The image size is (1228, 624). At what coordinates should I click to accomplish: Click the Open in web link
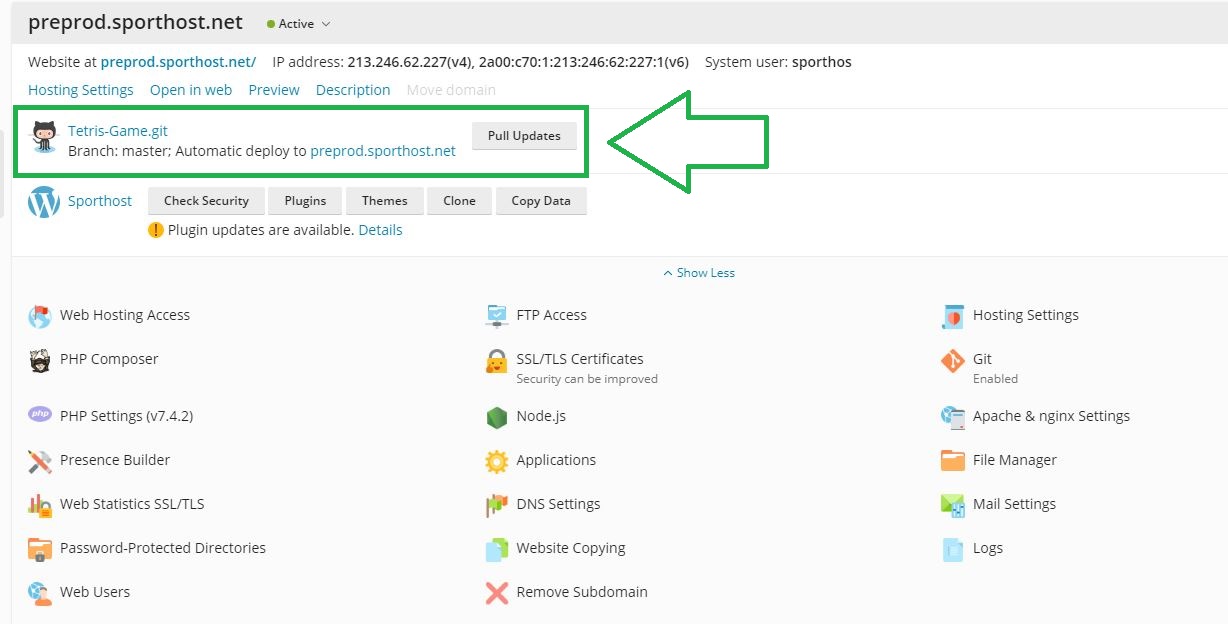coord(191,90)
